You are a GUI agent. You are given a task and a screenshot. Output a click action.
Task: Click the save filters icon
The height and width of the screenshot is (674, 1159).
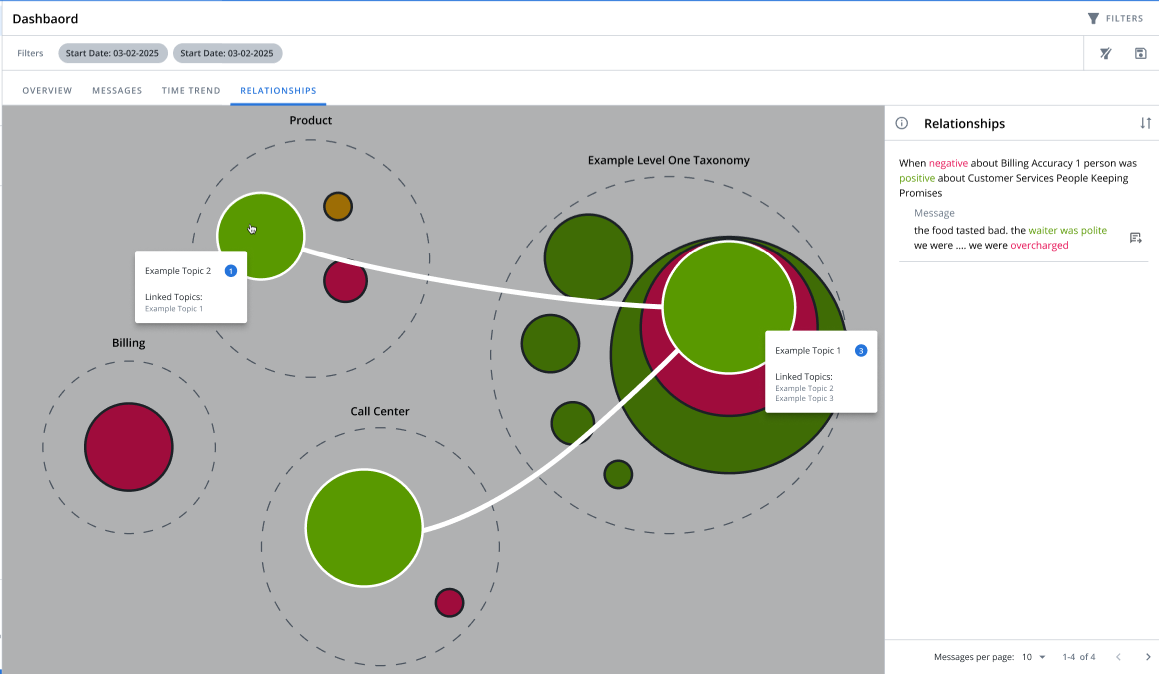coord(1140,53)
